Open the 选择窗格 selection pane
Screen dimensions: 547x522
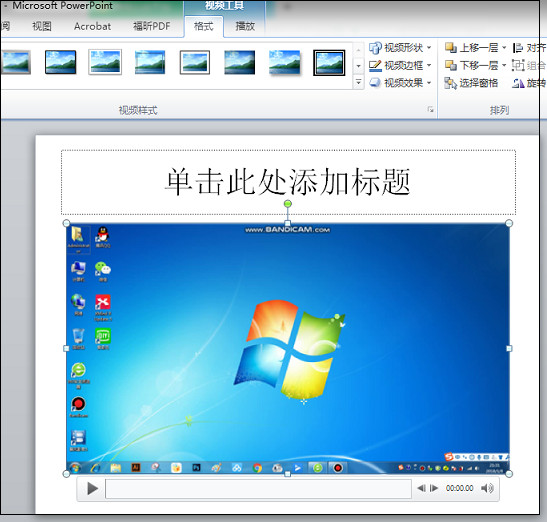(471, 83)
